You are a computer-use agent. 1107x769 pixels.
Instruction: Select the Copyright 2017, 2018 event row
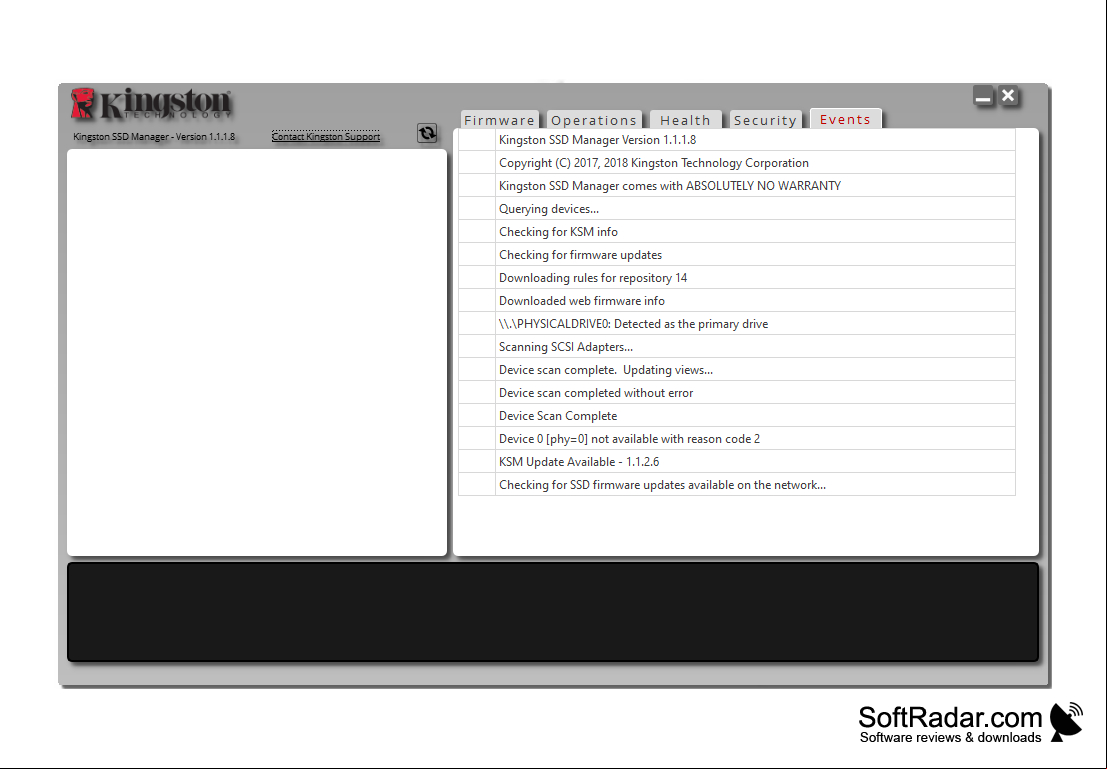click(736, 162)
